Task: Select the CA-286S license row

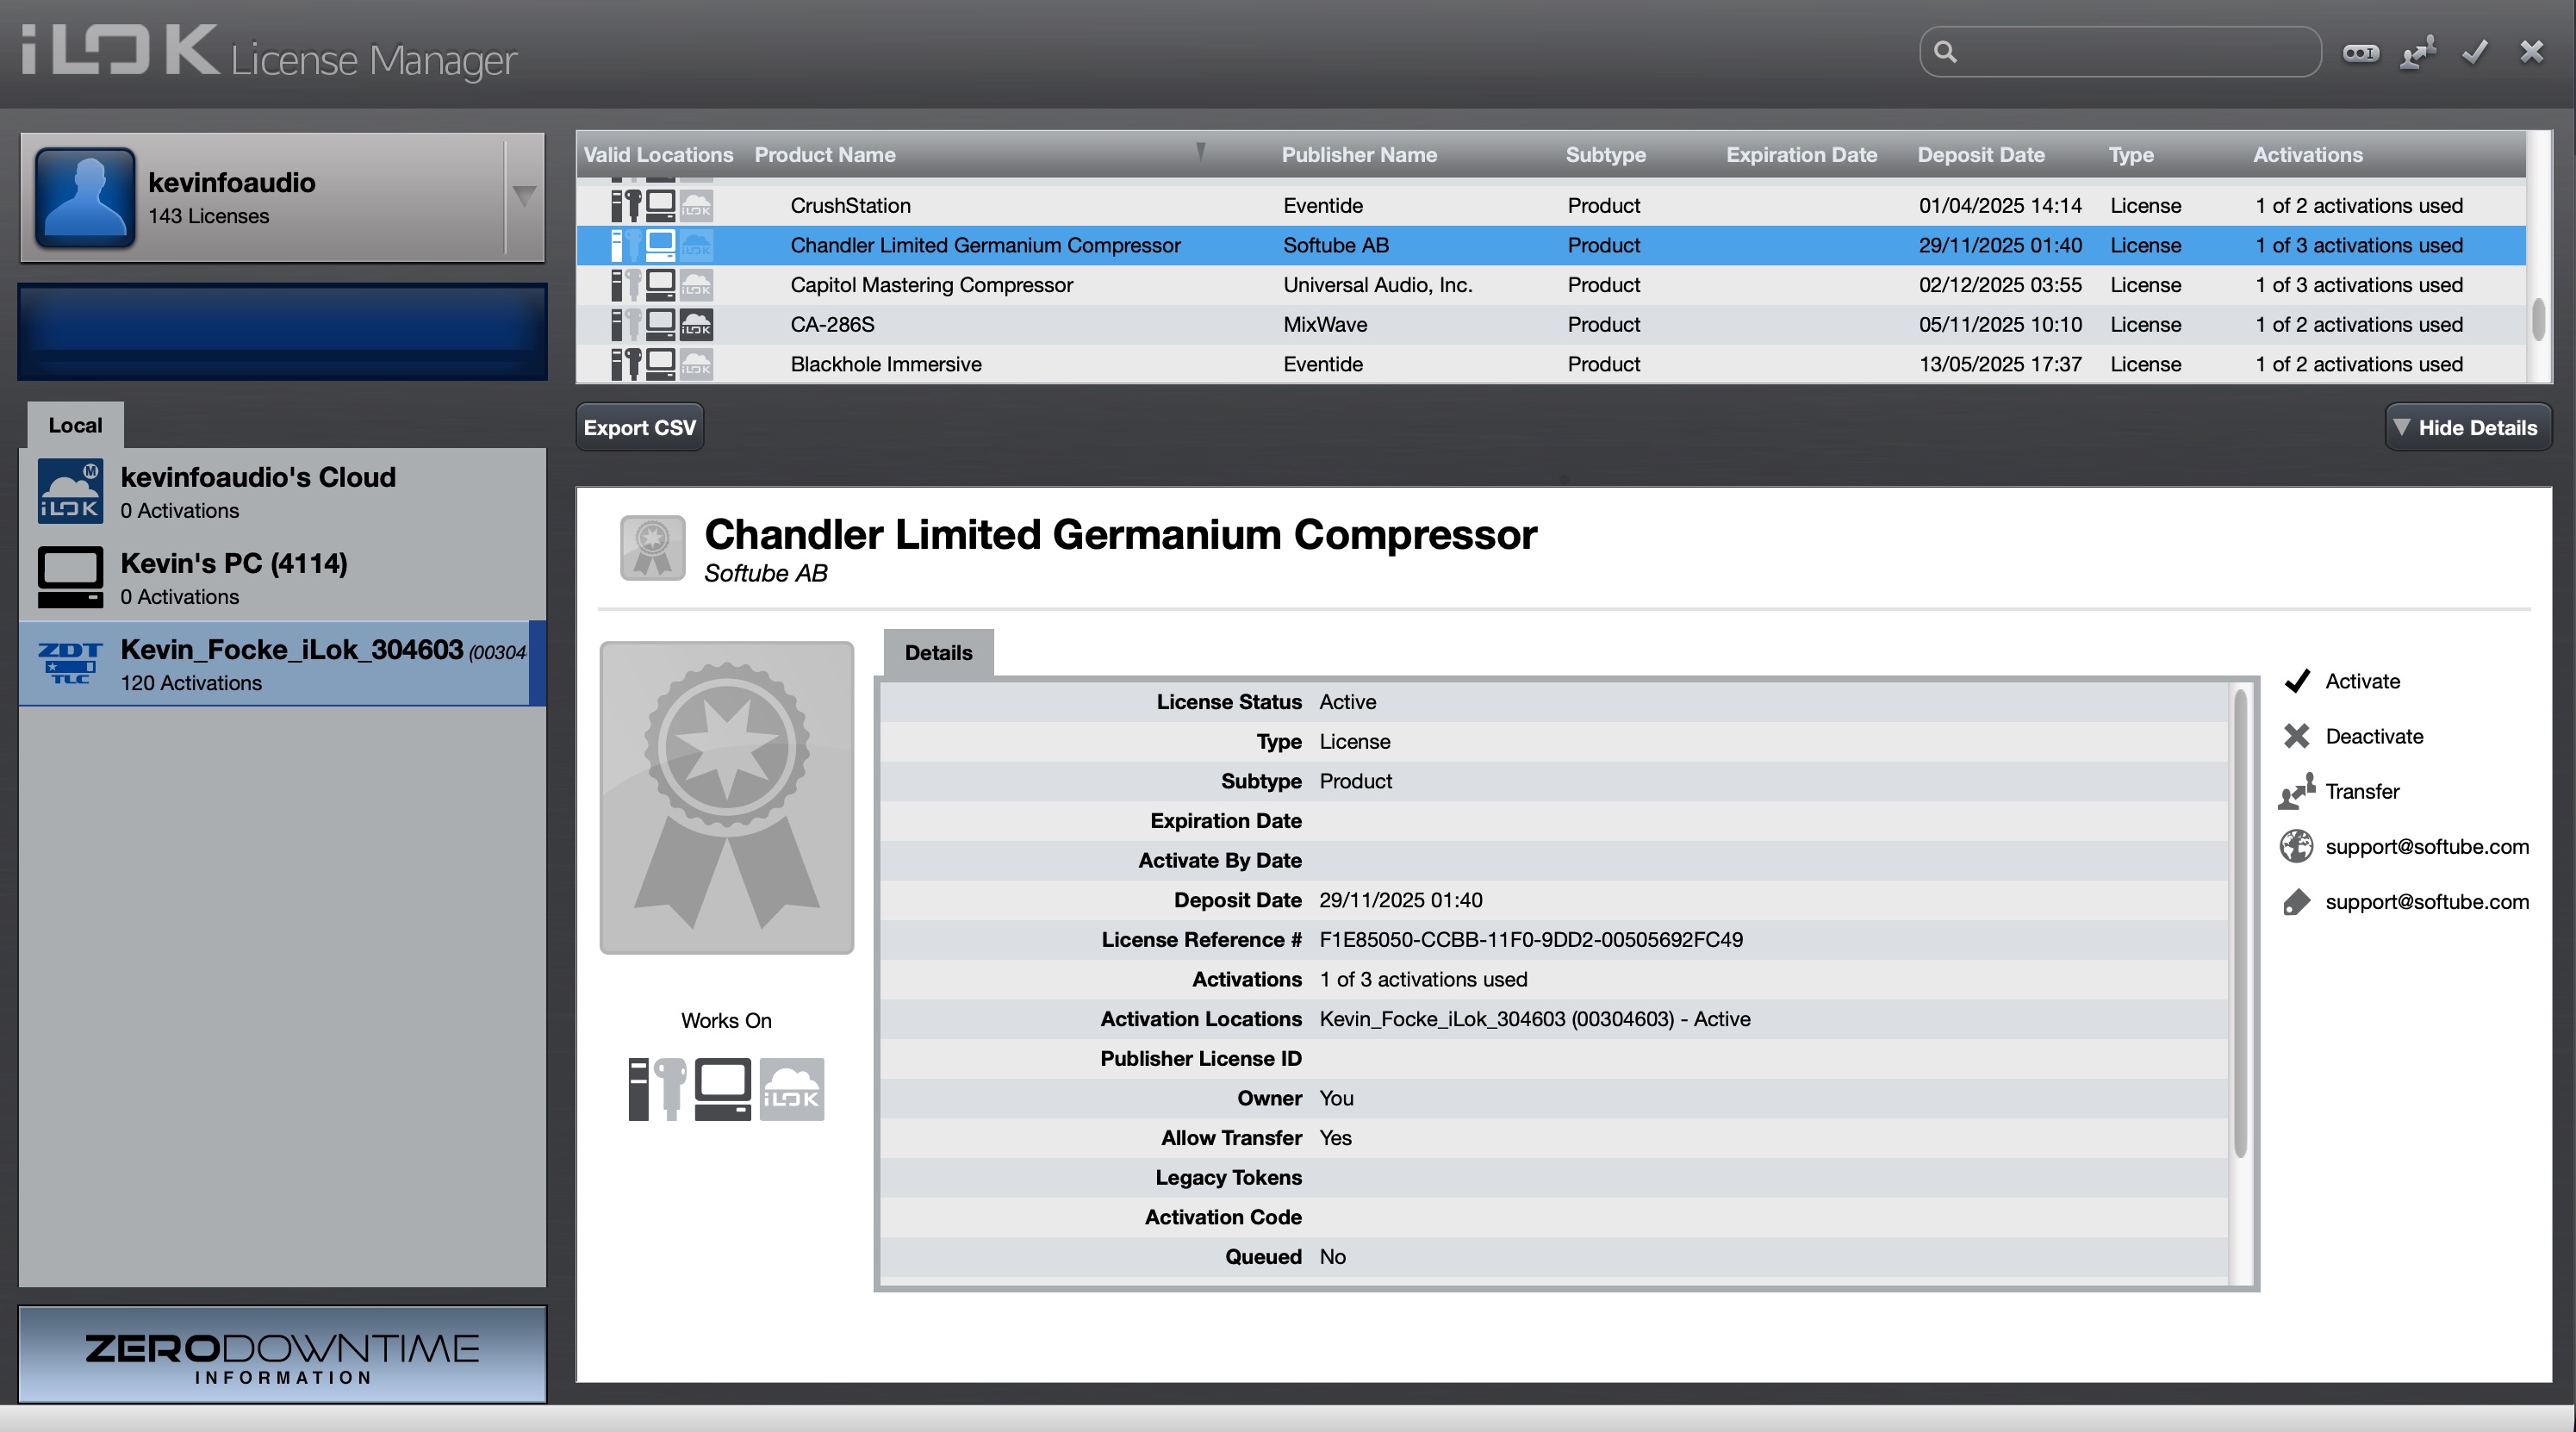Action: [1551, 325]
